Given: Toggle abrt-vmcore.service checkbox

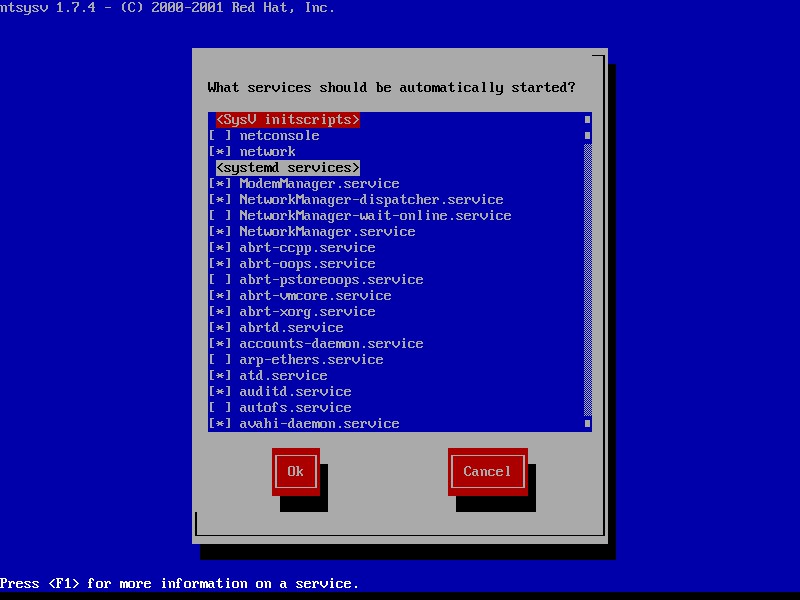Looking at the screenshot, I should (220, 295).
